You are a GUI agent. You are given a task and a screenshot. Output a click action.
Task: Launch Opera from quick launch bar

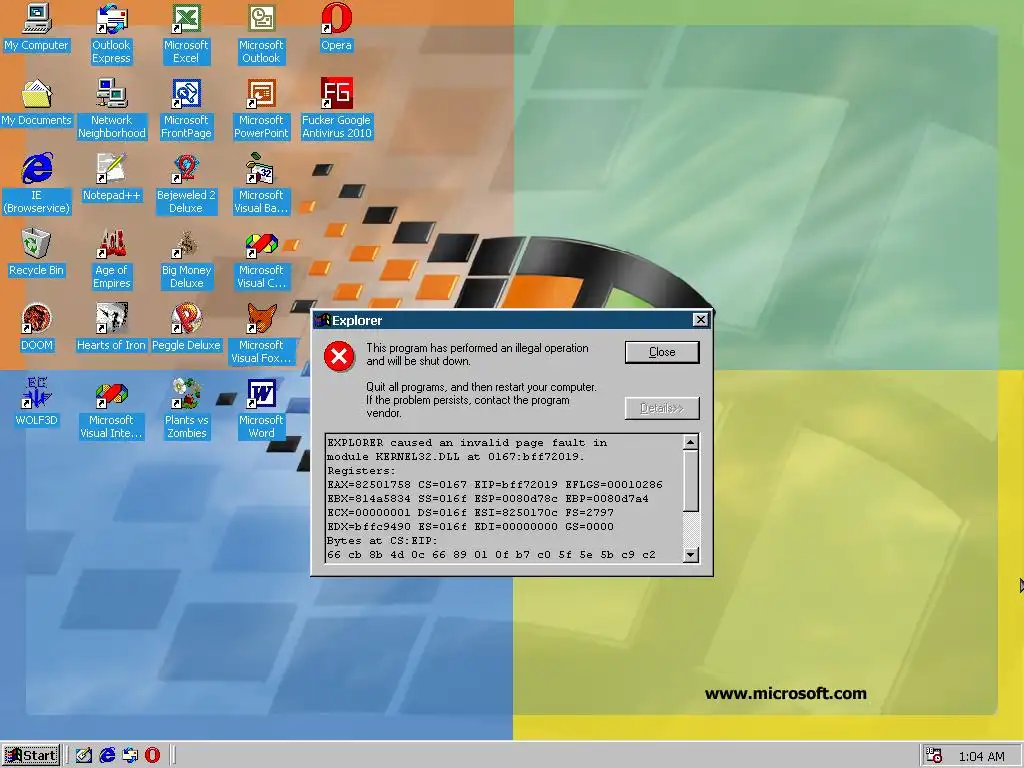[x=152, y=756]
